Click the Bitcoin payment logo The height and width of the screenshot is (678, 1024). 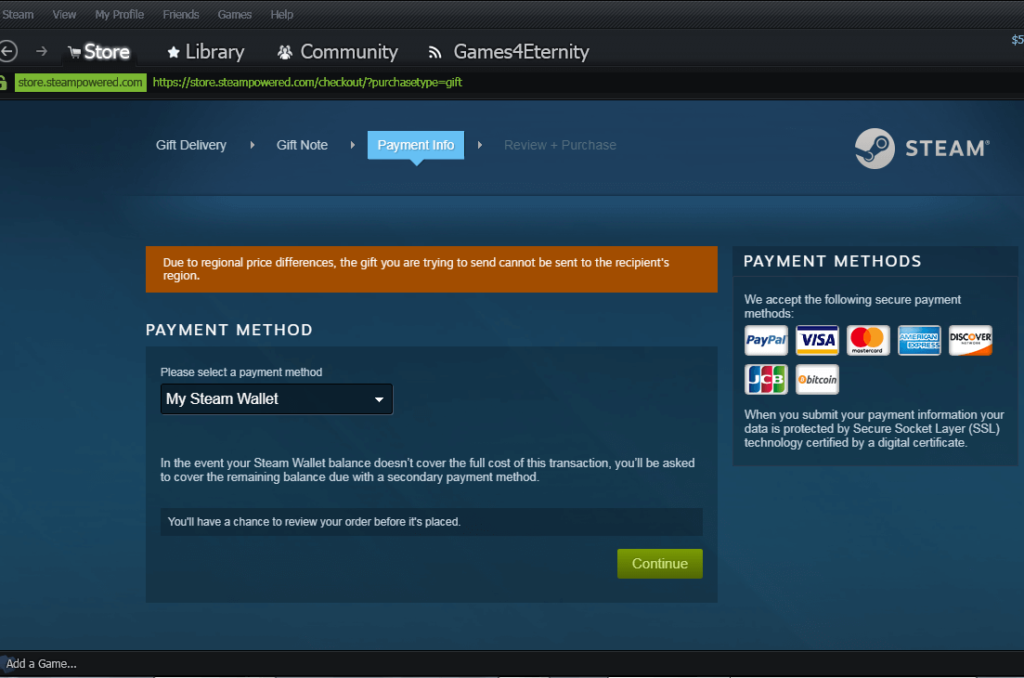[x=817, y=379]
